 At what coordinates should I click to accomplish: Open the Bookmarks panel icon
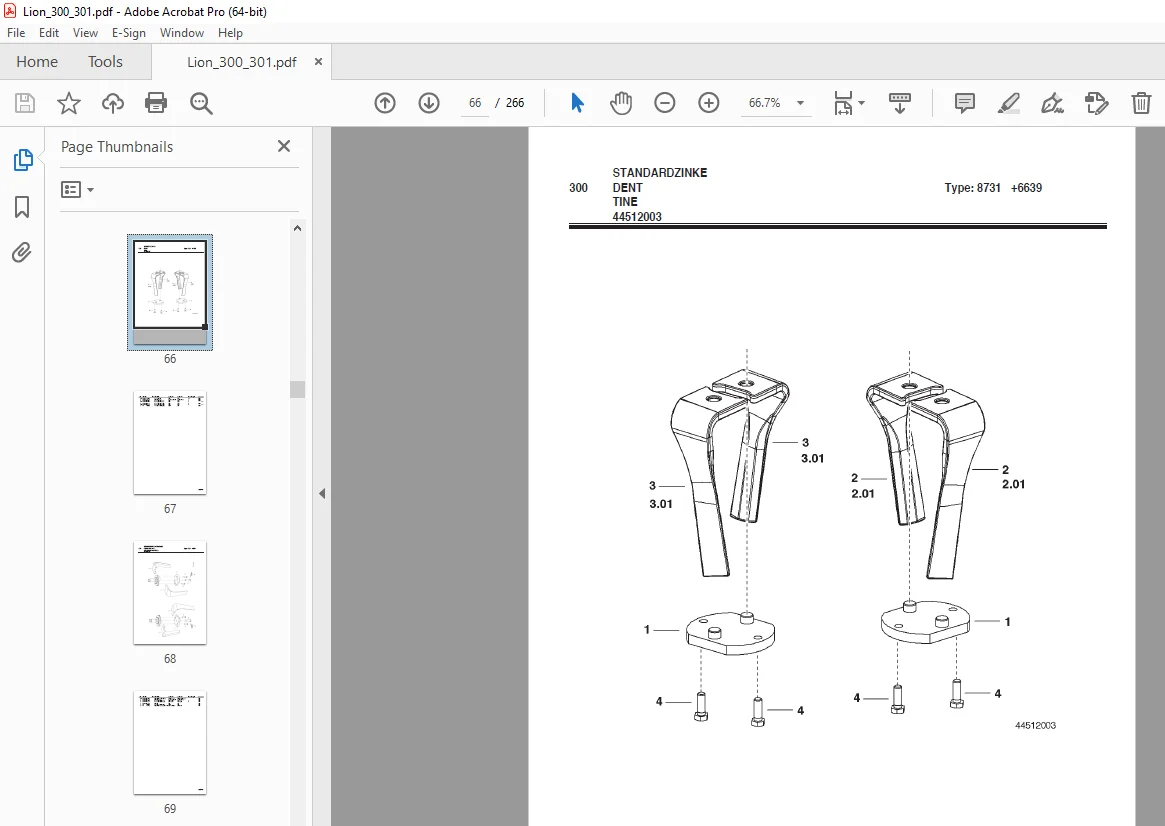[x=22, y=207]
